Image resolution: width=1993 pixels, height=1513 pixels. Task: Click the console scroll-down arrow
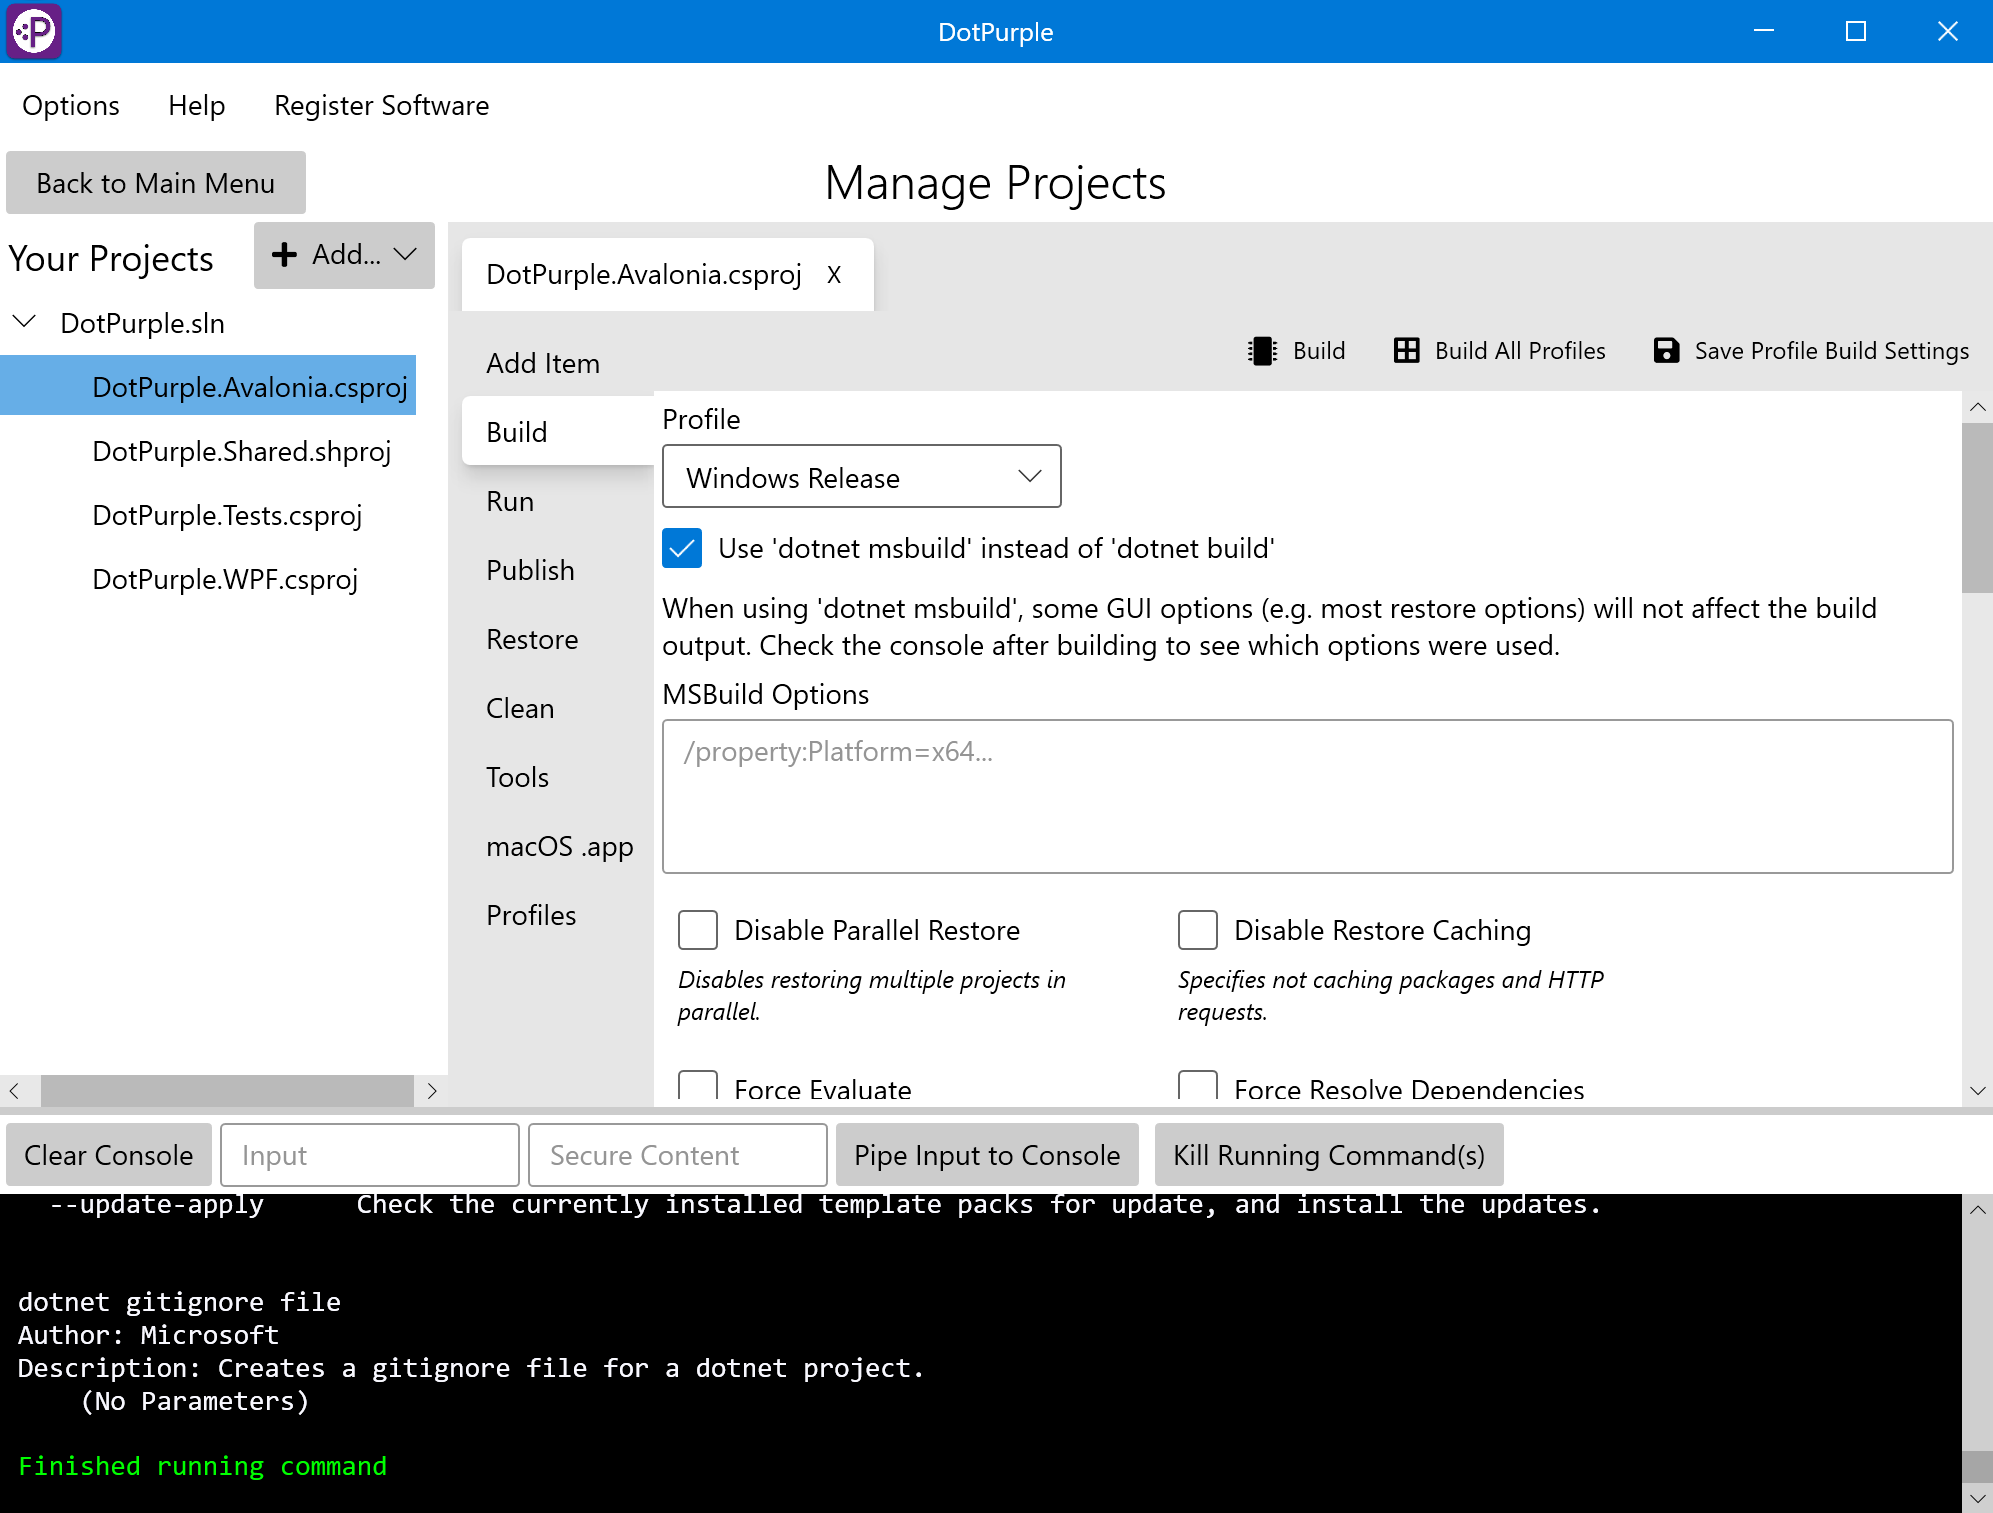pyautogui.click(x=1977, y=1498)
